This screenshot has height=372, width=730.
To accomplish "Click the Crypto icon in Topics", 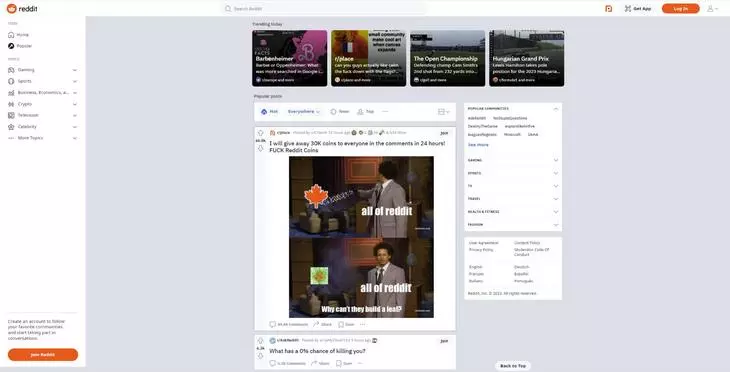I will coord(11,104).
